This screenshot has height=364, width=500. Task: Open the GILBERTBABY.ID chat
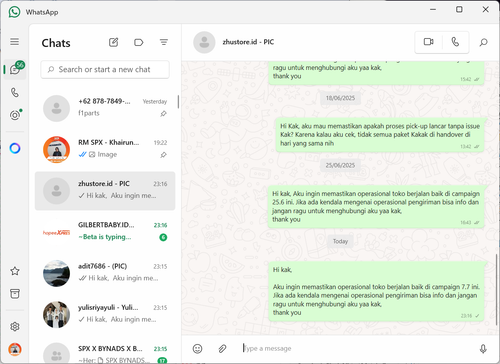click(x=105, y=232)
